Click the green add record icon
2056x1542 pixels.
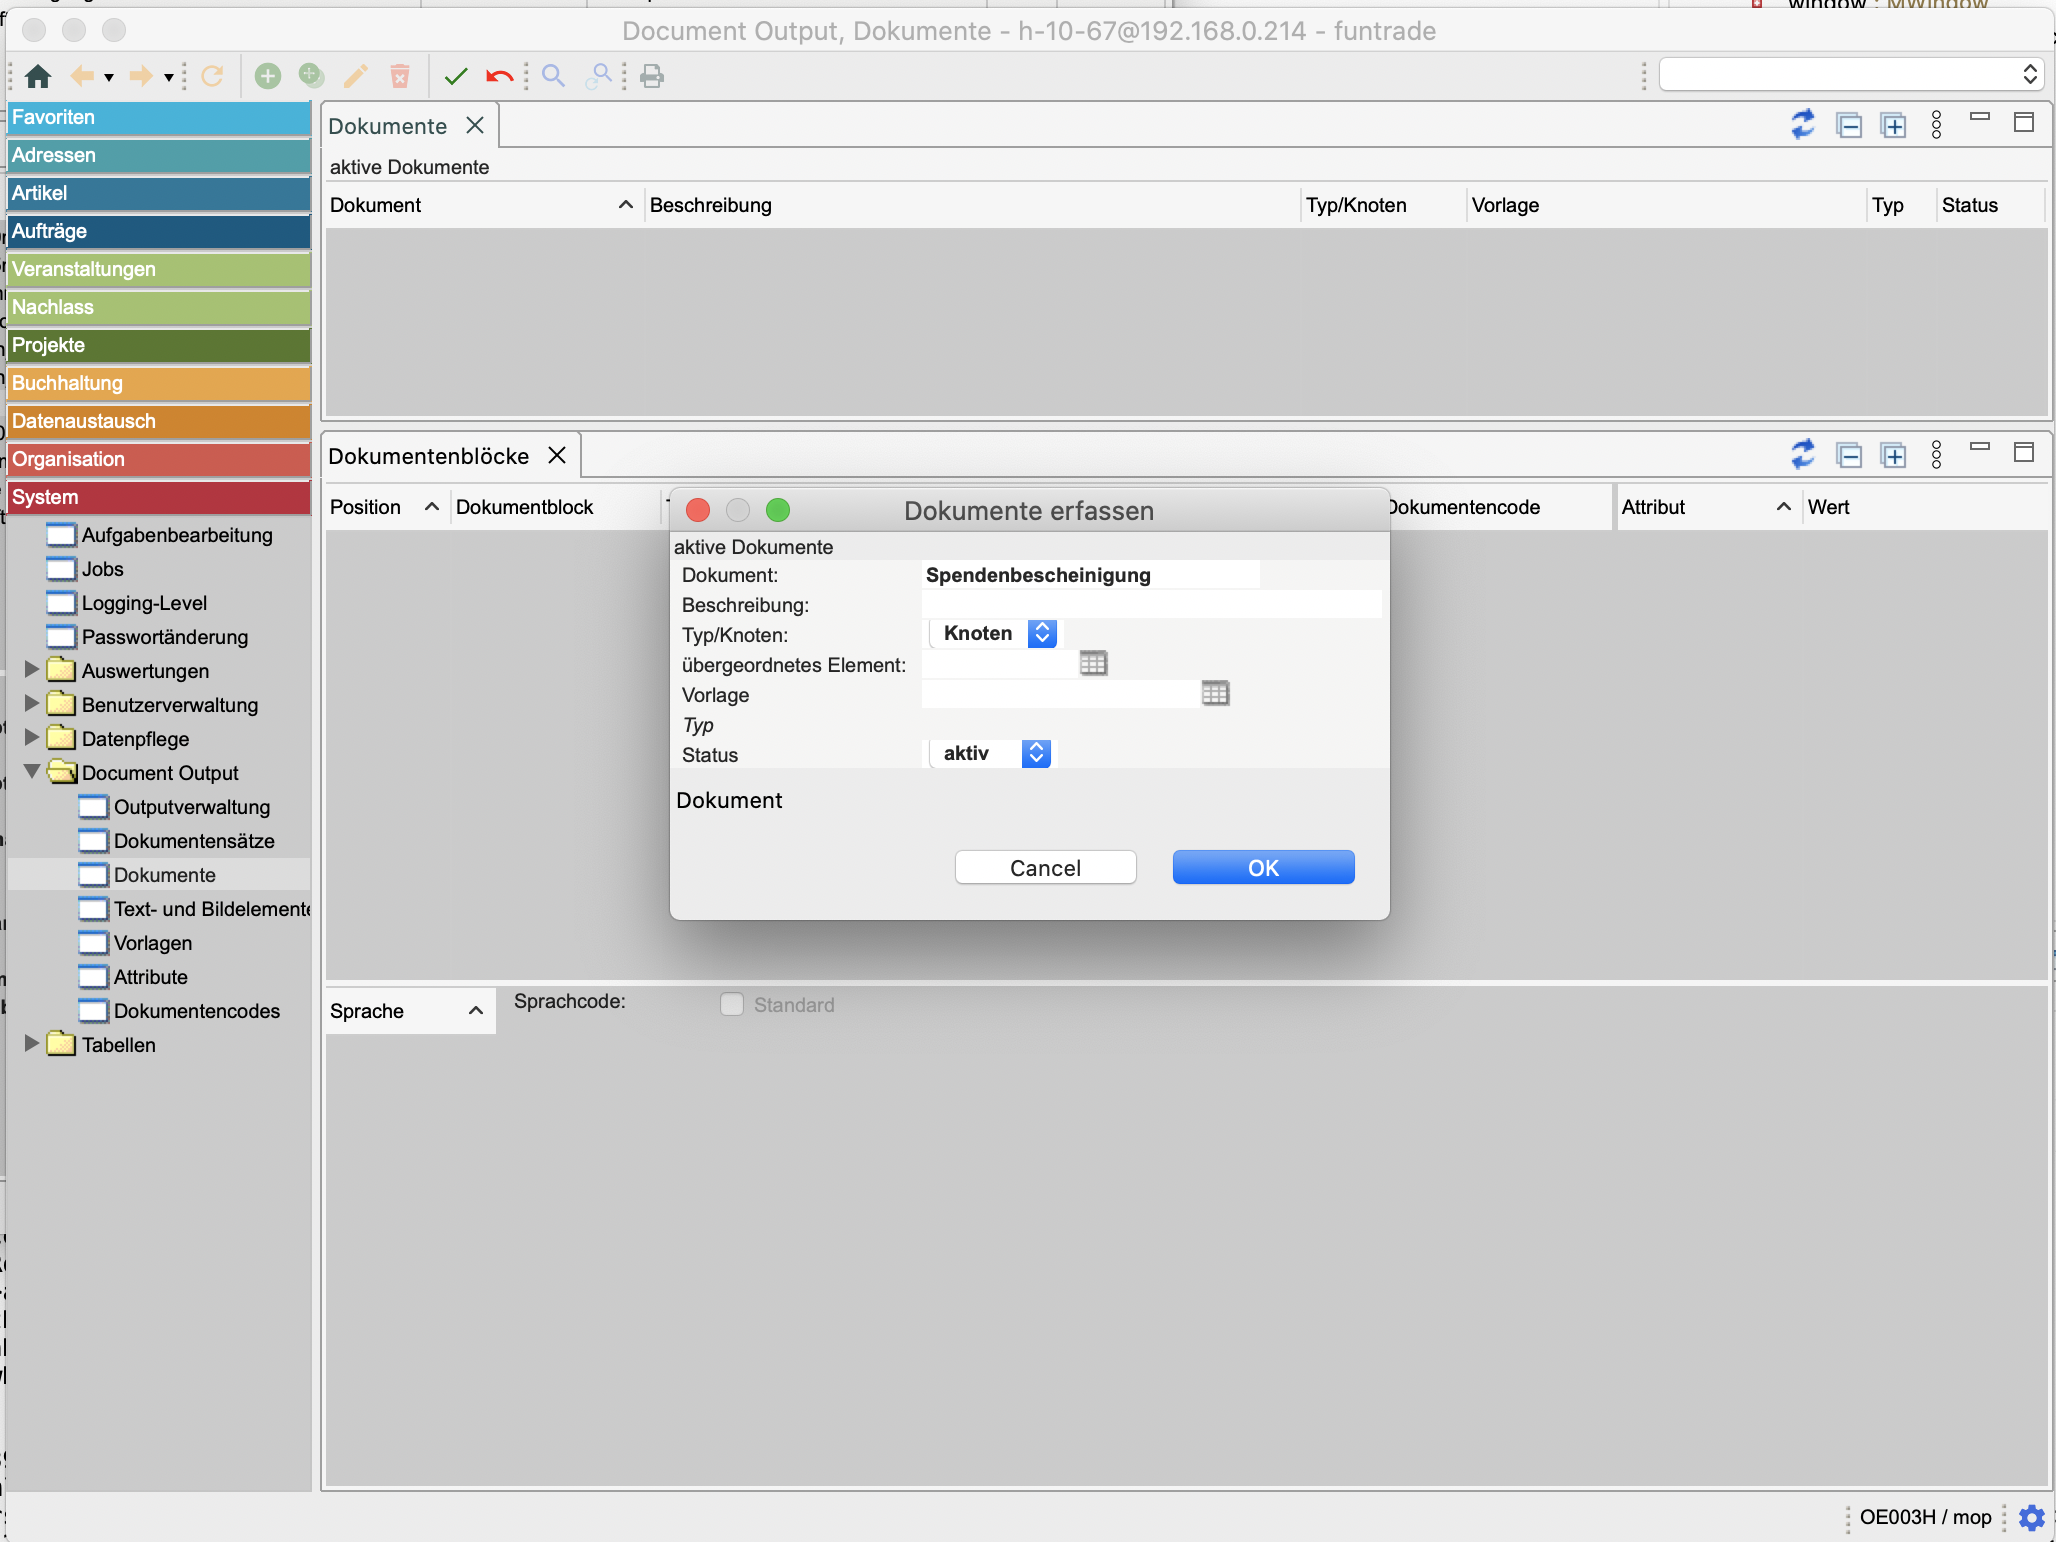point(267,76)
